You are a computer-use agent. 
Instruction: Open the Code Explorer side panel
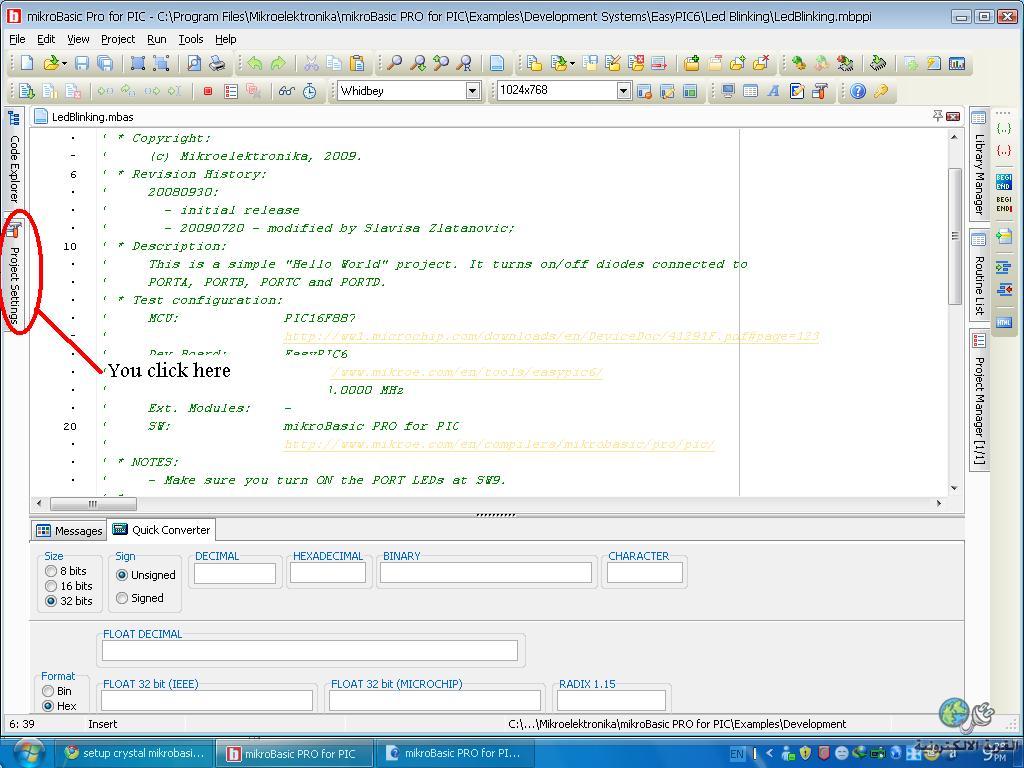[x=14, y=157]
